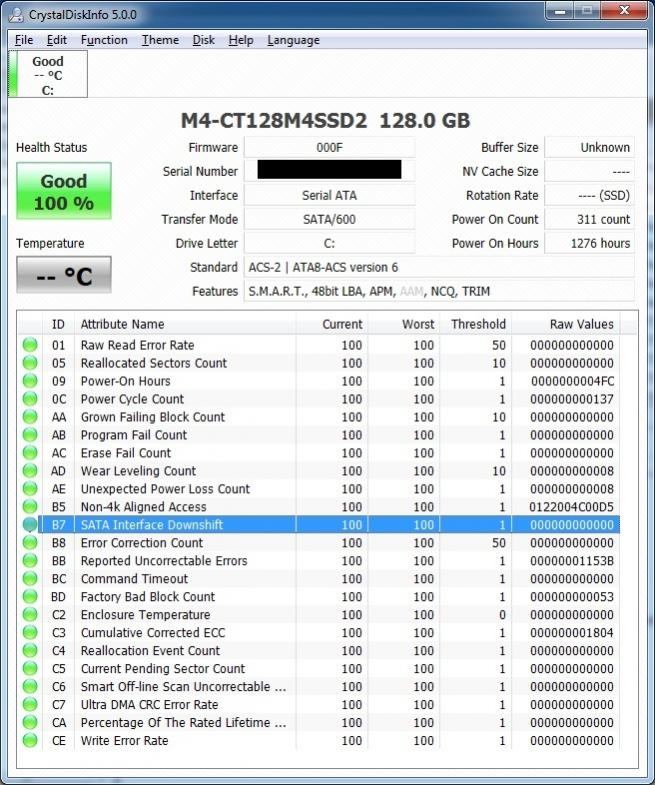The height and width of the screenshot is (785, 655).
Task: Click the Worst column header
Action: tap(404, 324)
